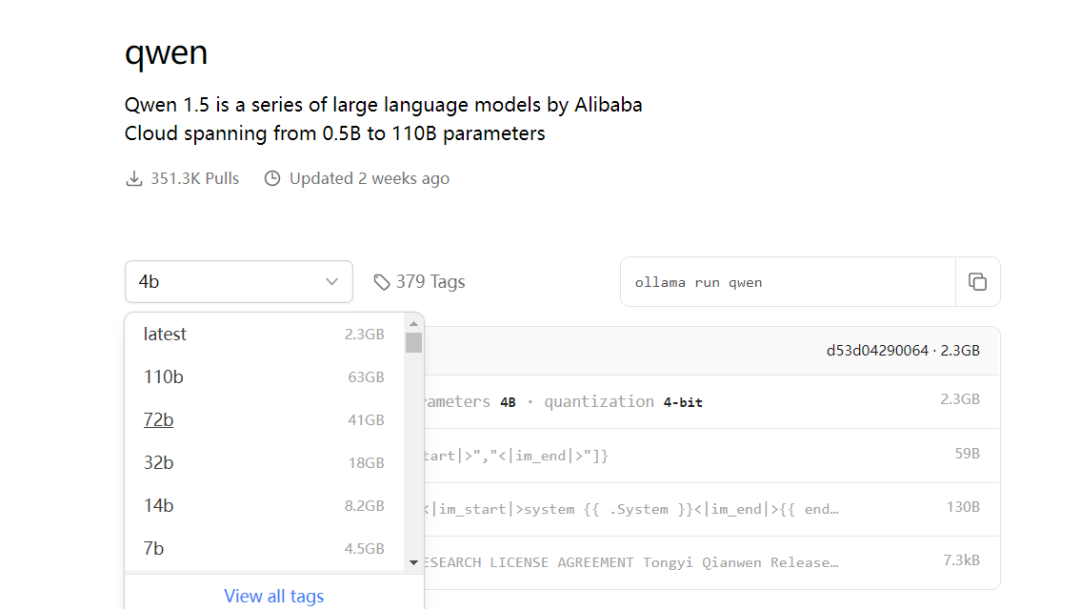Open the im_start system template row

pyautogui.click(x=712, y=509)
